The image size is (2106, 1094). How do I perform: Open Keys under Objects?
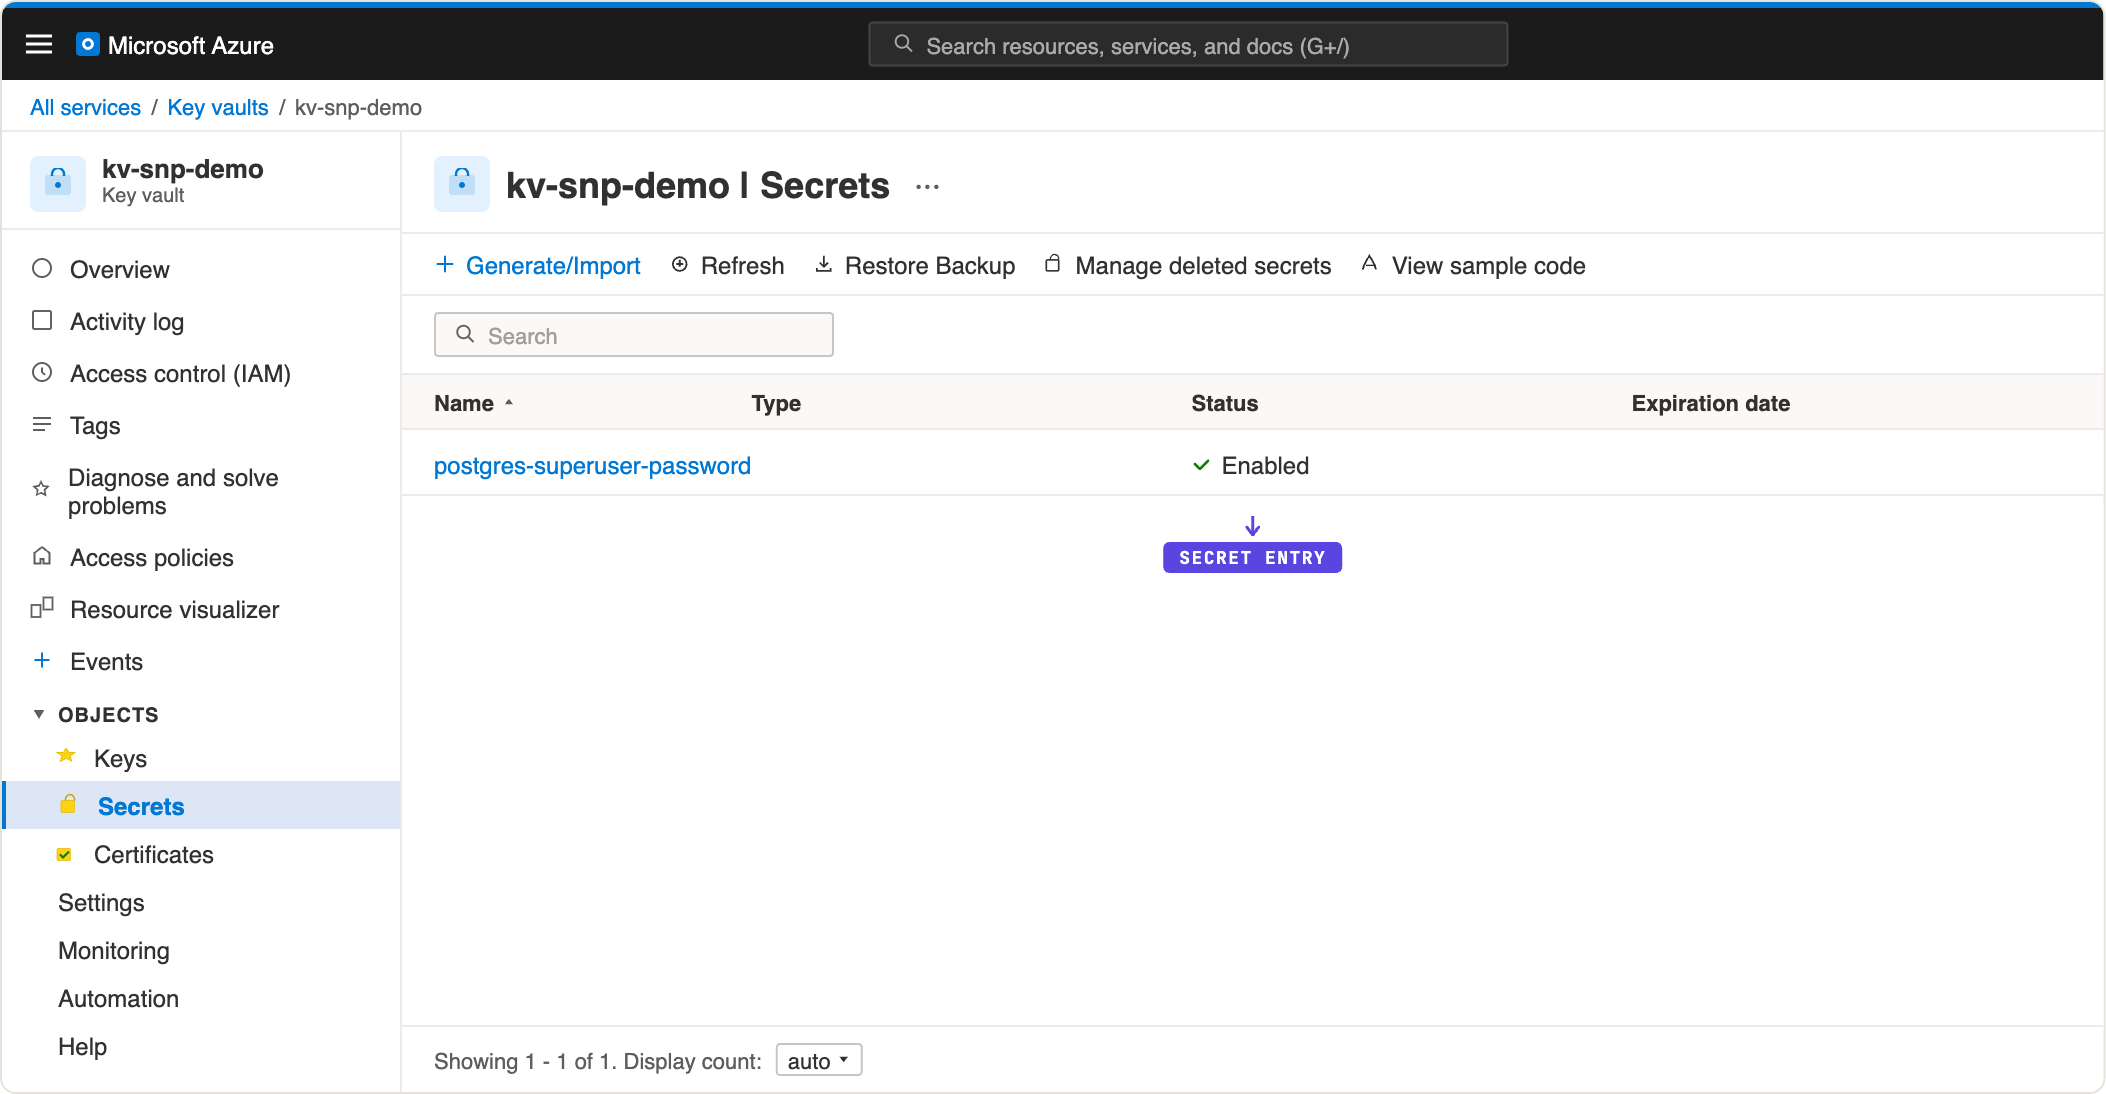[x=121, y=758]
